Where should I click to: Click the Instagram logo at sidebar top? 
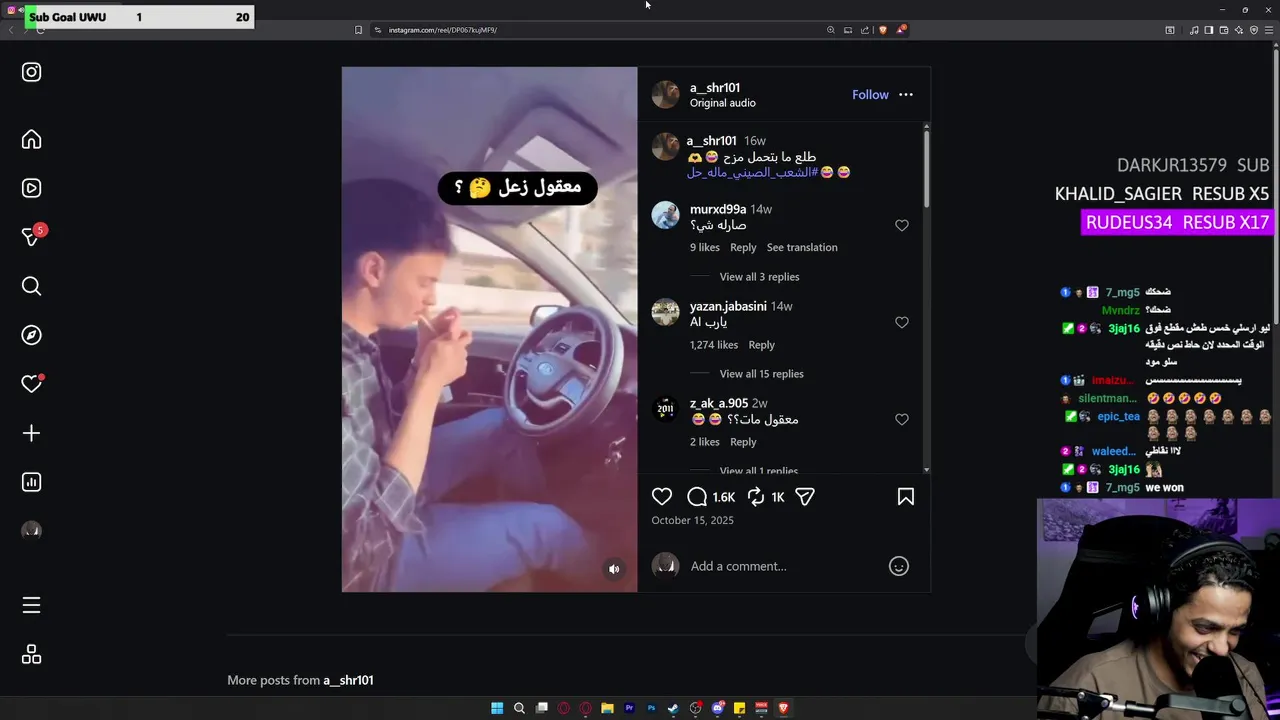click(31, 72)
